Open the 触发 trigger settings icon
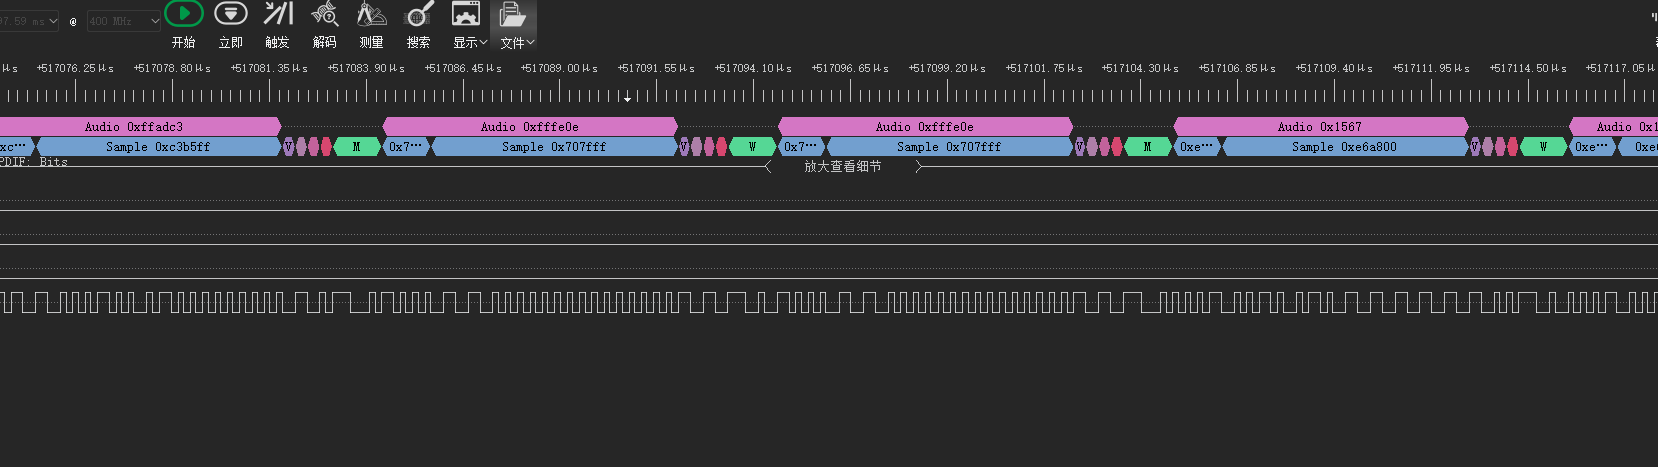 tap(278, 14)
